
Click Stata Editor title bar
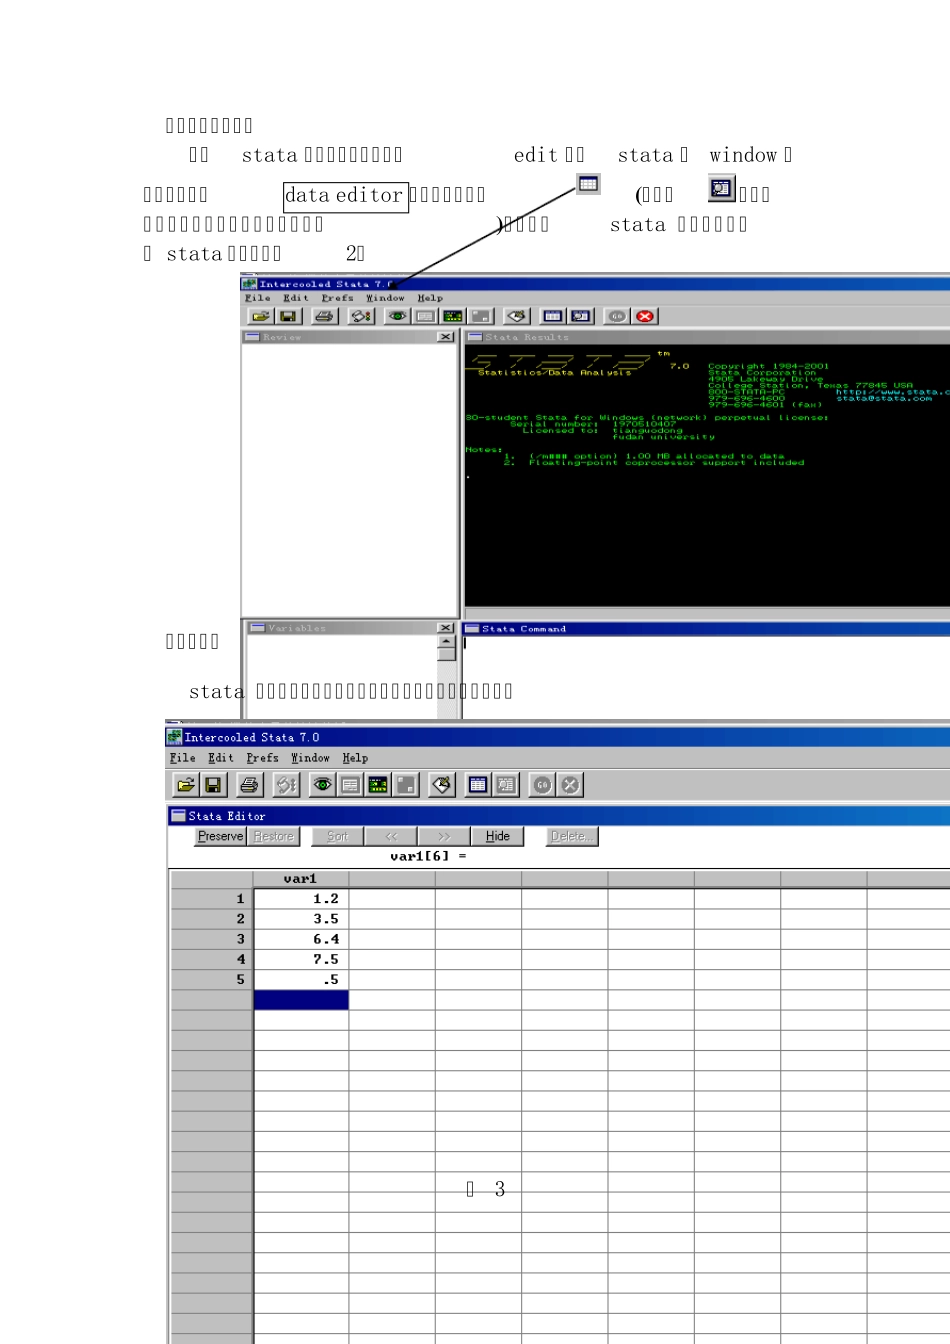click(558, 816)
